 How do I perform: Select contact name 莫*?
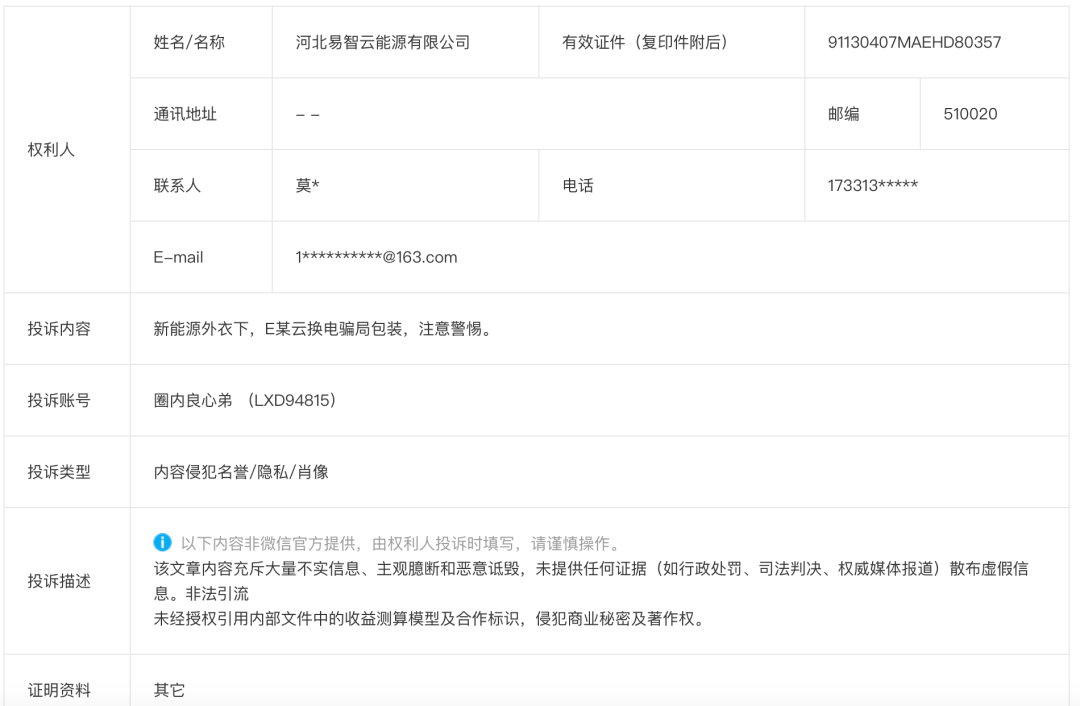click(x=307, y=185)
